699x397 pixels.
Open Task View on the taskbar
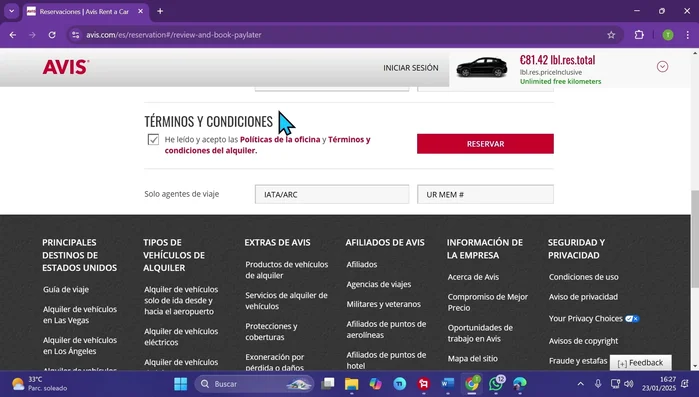[x=328, y=384]
